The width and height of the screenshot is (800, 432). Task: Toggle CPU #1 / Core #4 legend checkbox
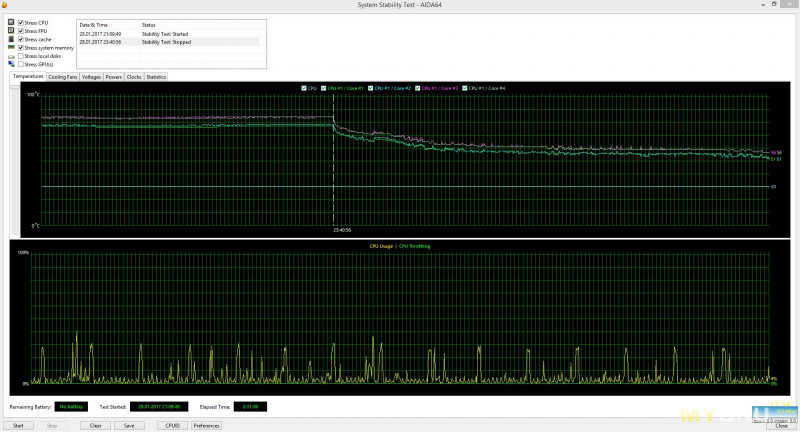(465, 88)
